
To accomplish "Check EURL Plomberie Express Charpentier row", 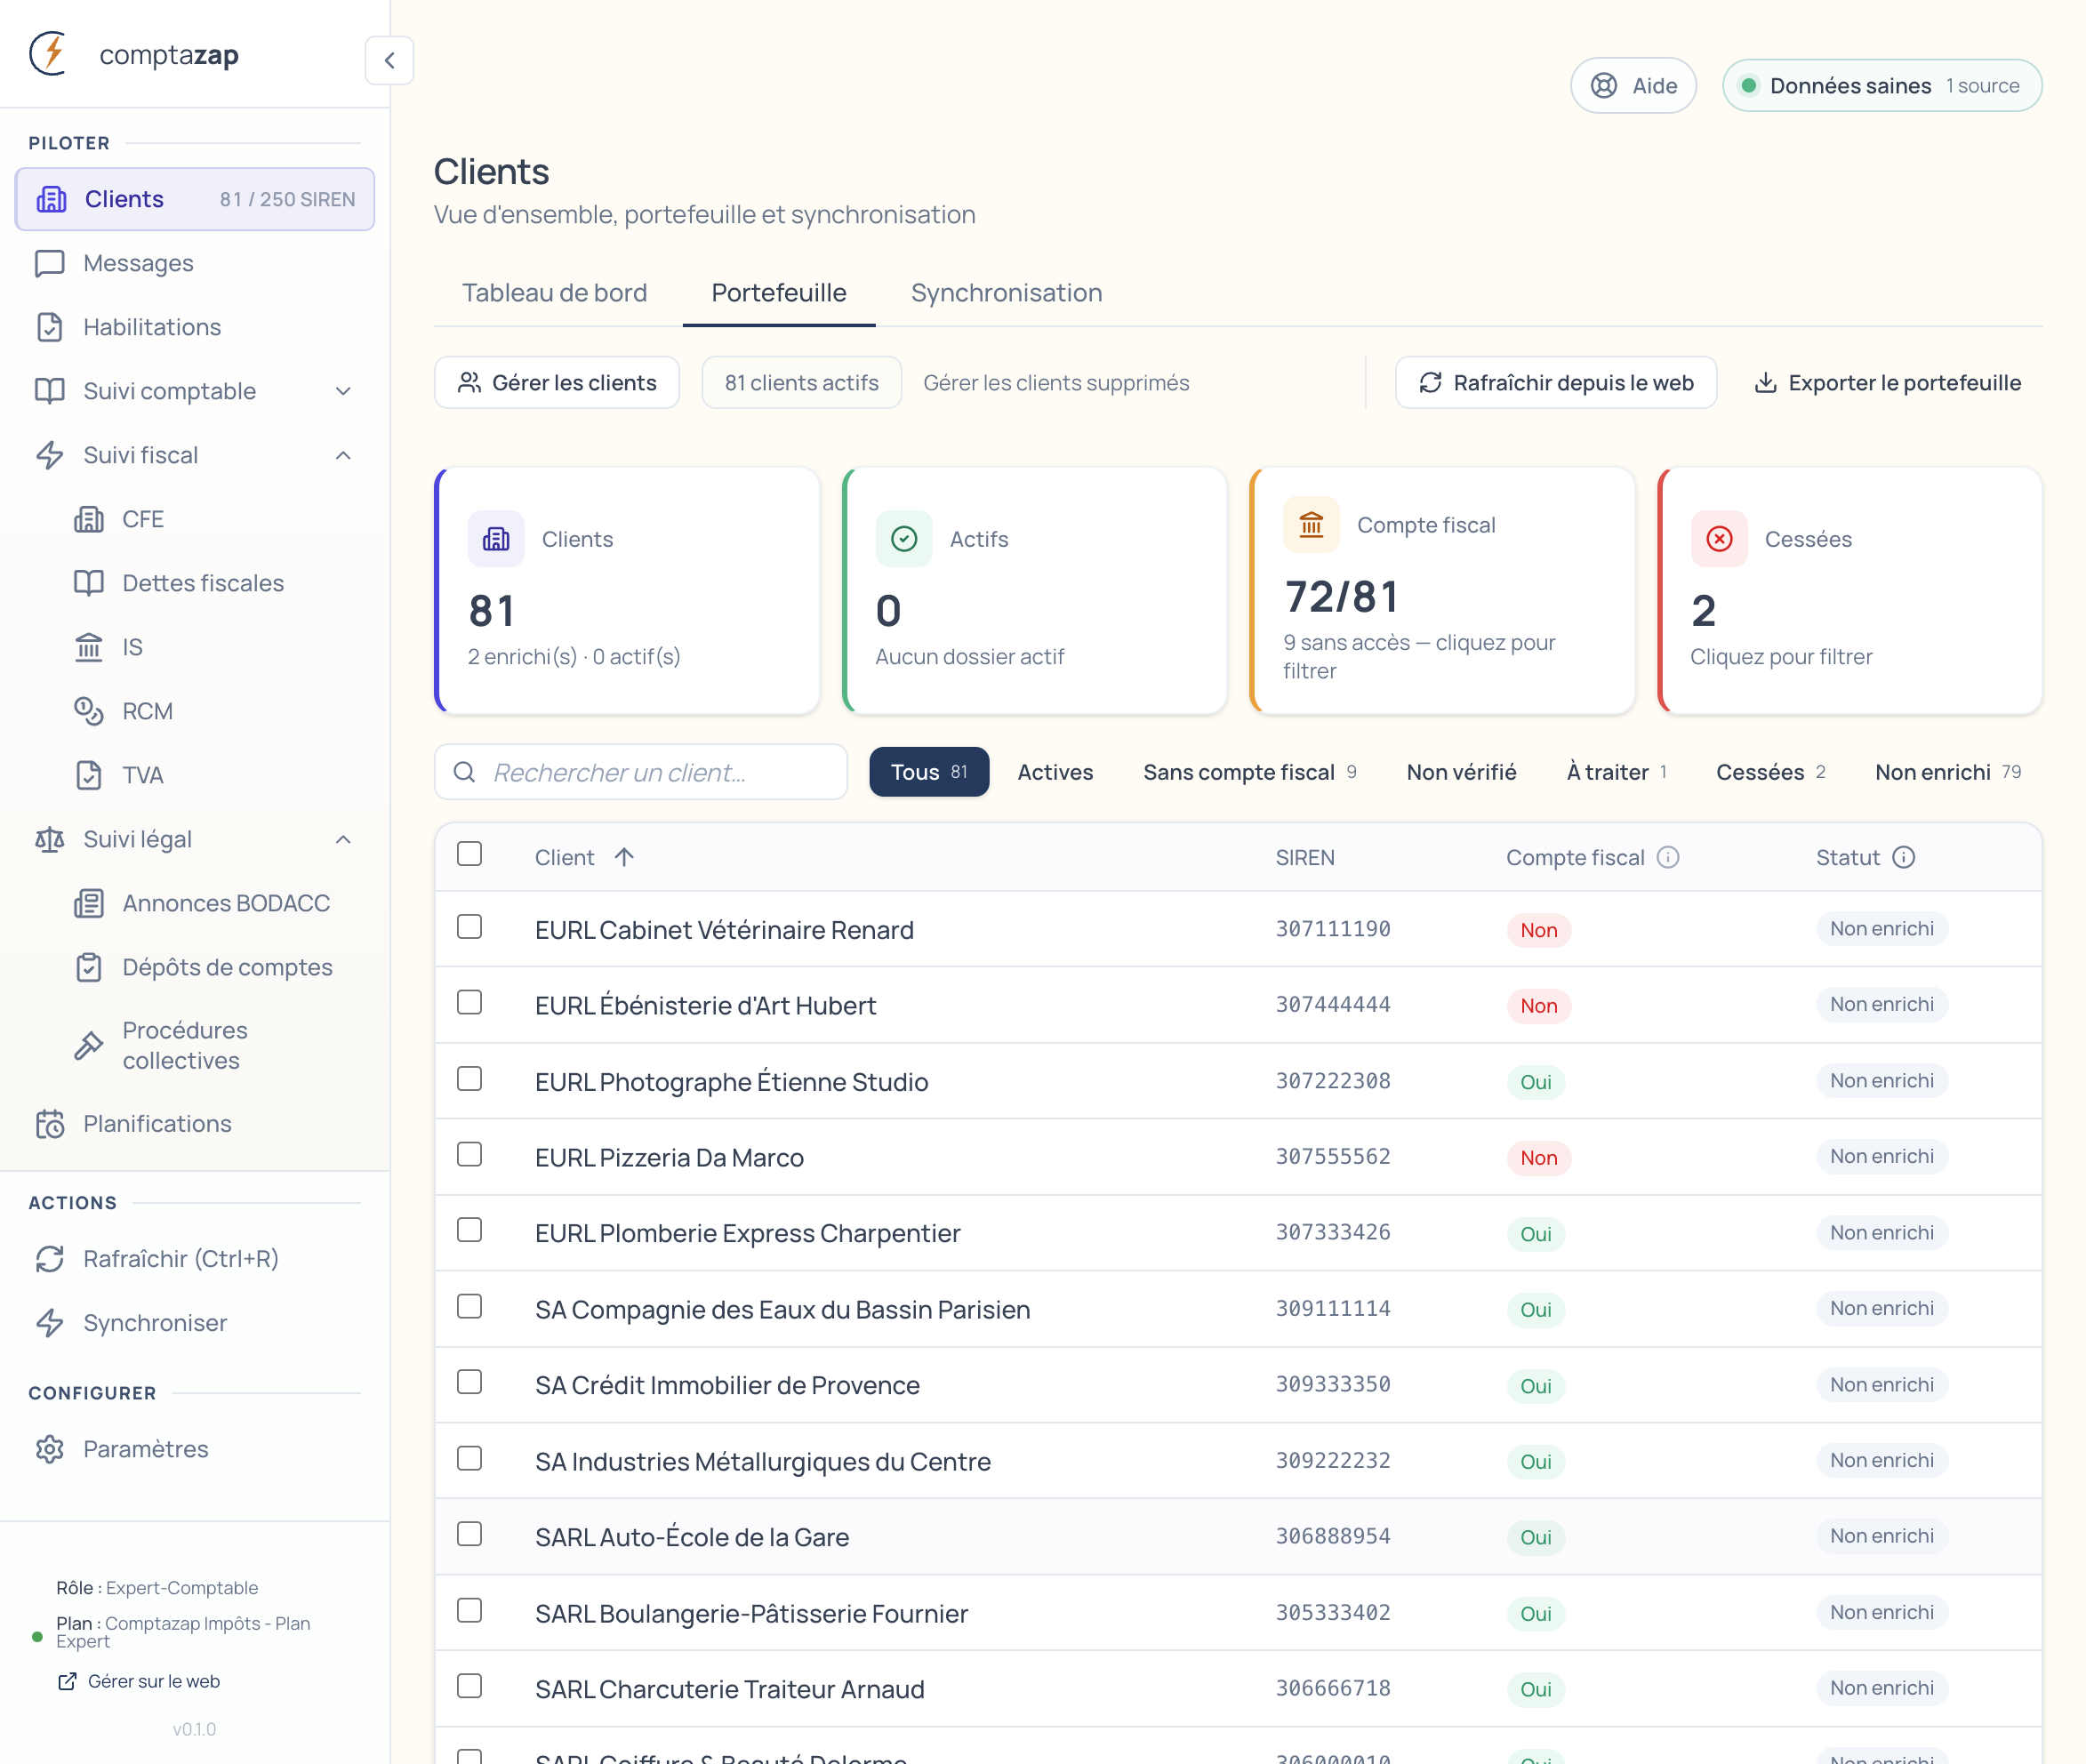I will click(469, 1230).
